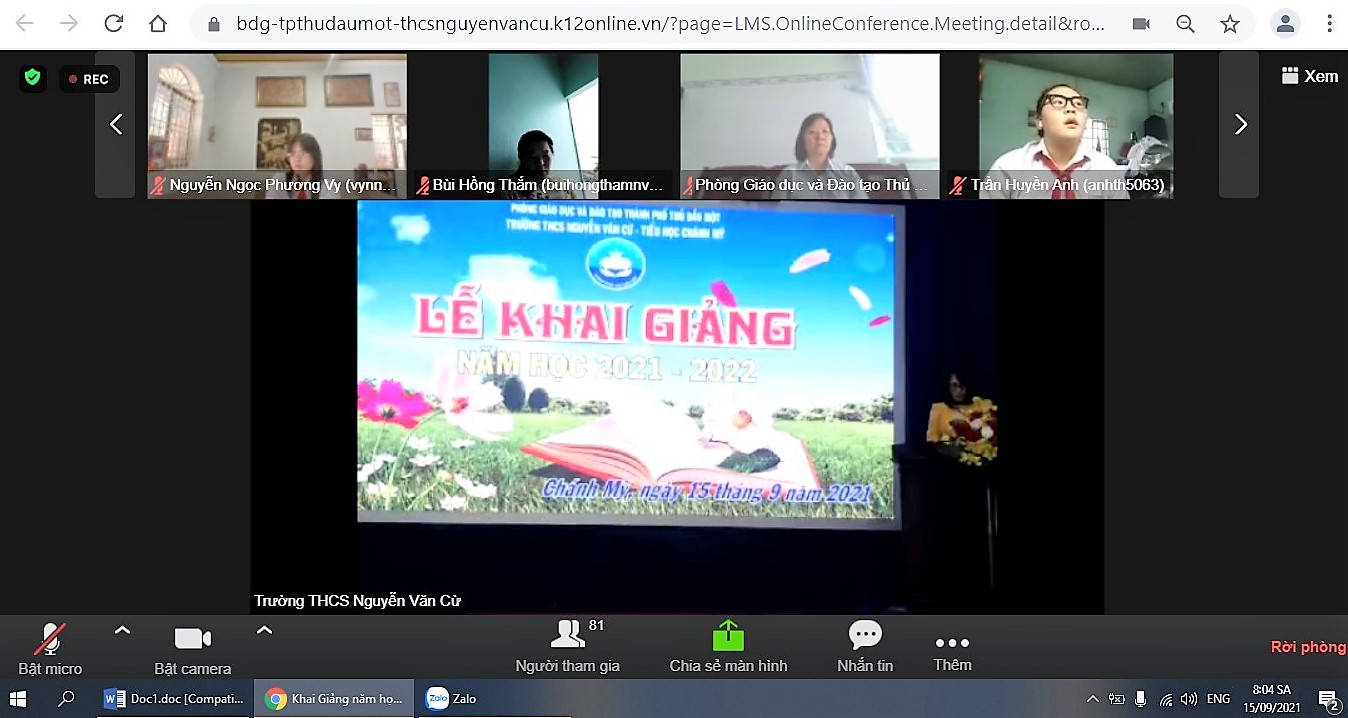
Task: Click the green security shield icon
Action: click(33, 78)
